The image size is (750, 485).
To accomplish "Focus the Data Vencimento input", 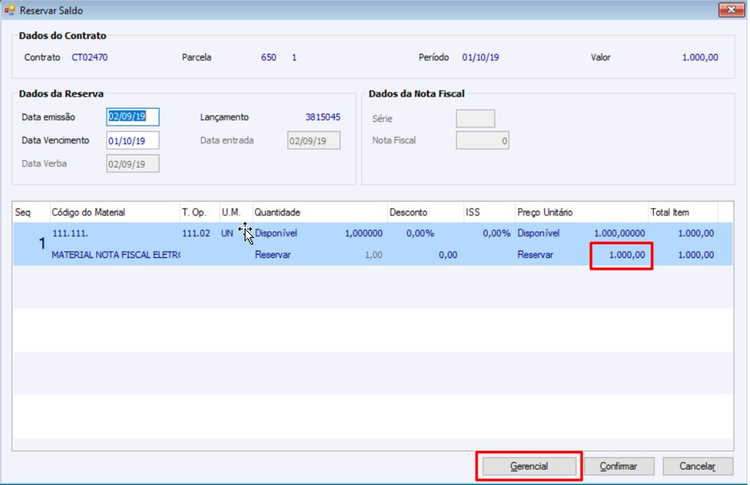I will [133, 141].
